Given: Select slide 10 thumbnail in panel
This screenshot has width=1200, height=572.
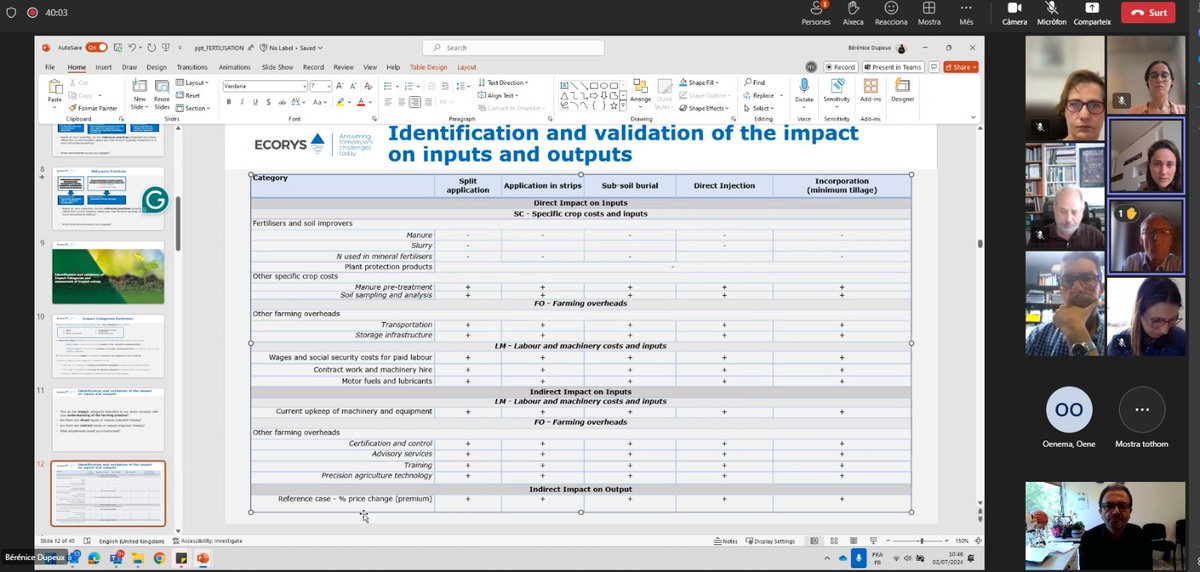Looking at the screenshot, I should click(x=108, y=344).
